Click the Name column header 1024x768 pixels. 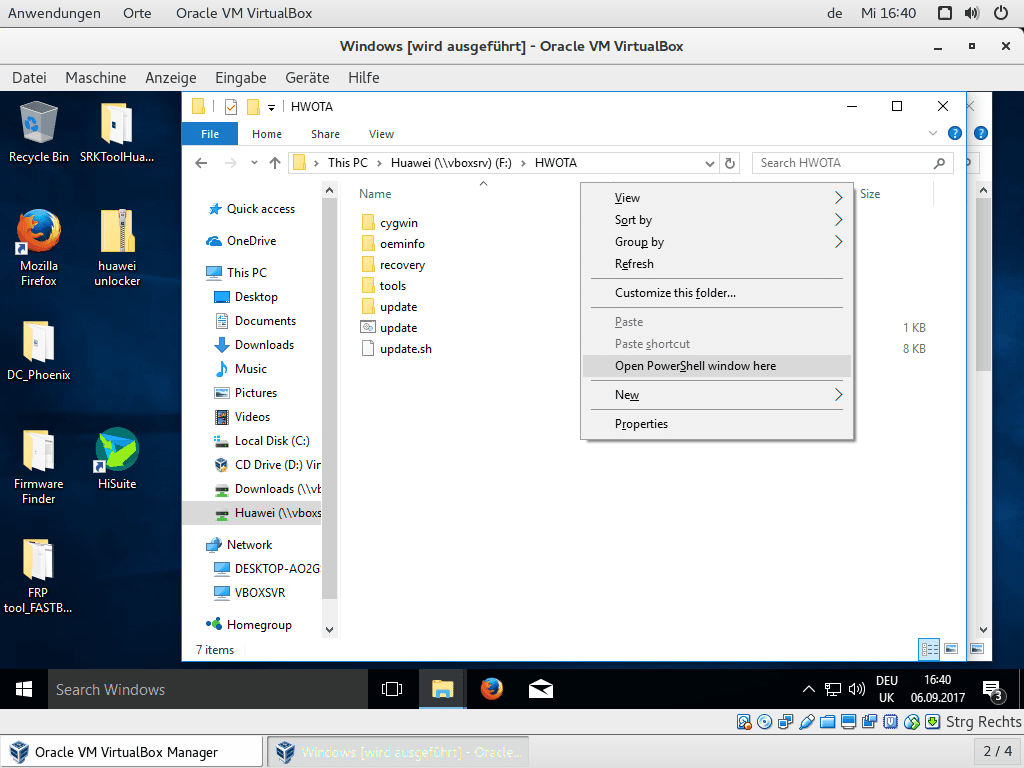point(376,194)
